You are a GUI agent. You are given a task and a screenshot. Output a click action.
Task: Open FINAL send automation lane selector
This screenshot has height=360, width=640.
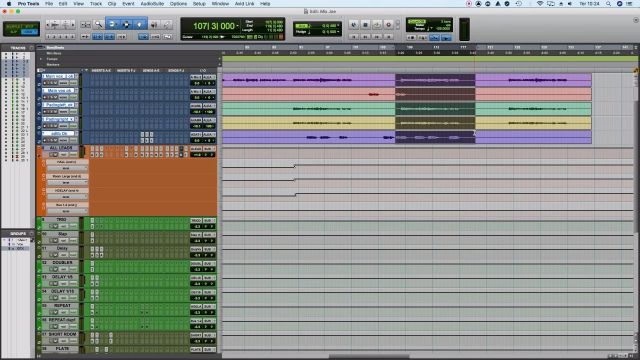point(66,168)
